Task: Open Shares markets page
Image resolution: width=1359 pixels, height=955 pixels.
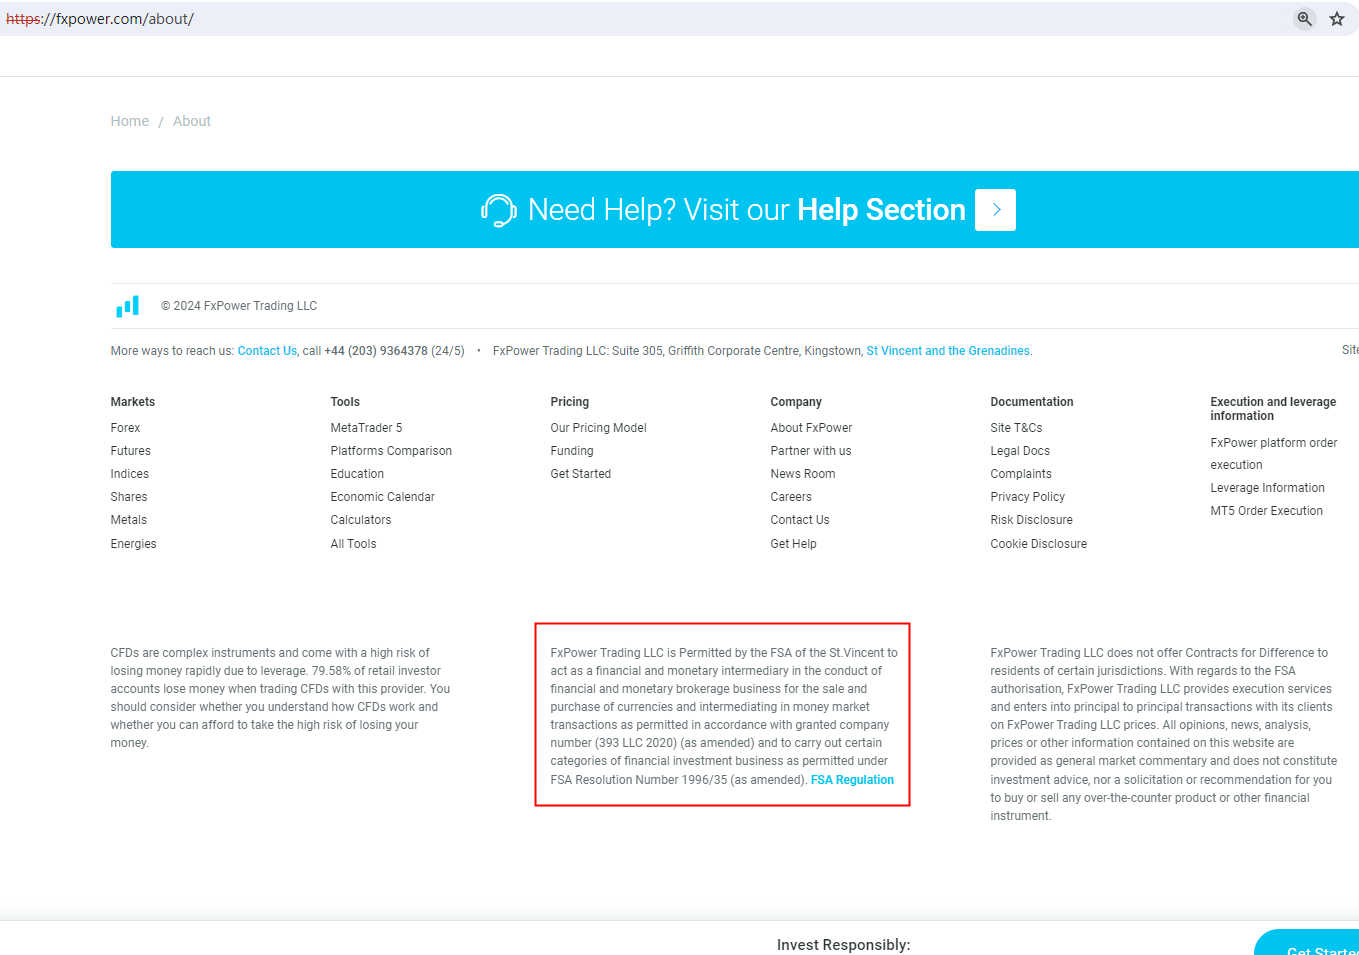Action: (129, 497)
